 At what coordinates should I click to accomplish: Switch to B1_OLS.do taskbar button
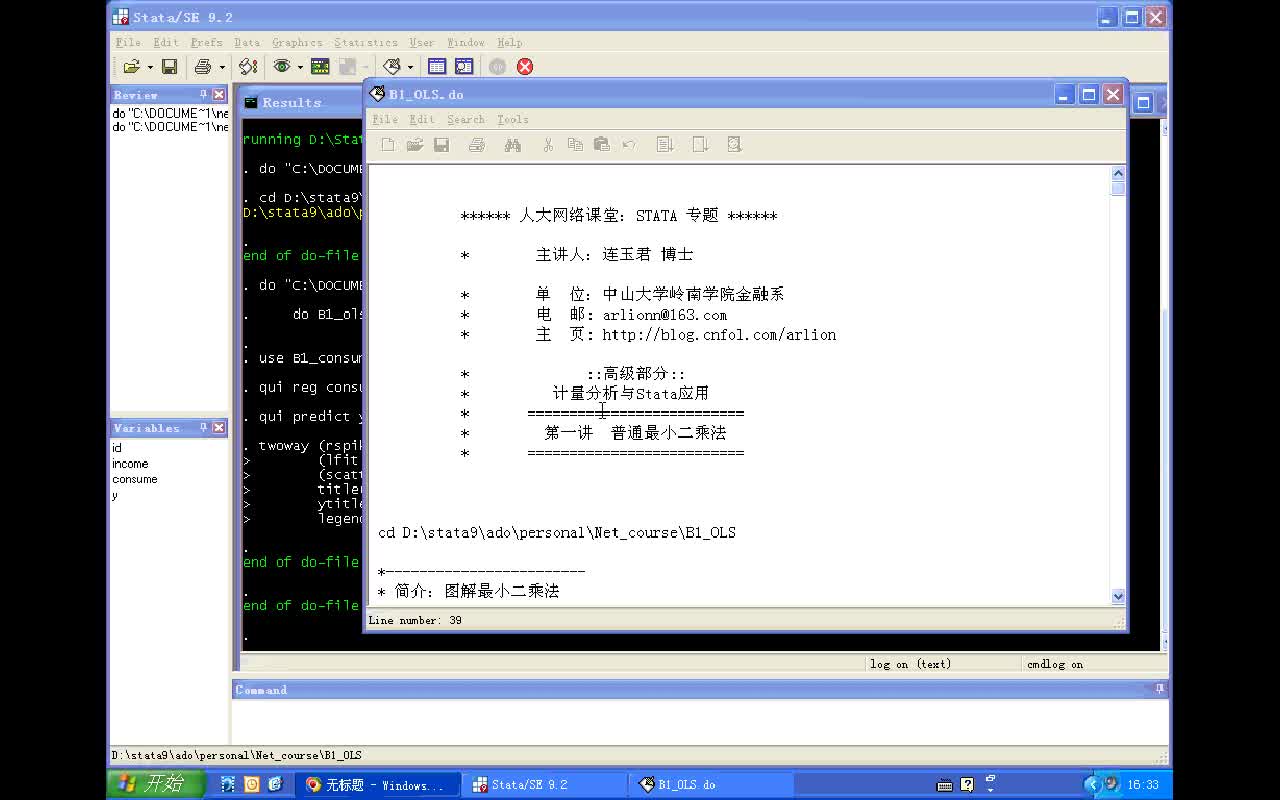(710, 785)
